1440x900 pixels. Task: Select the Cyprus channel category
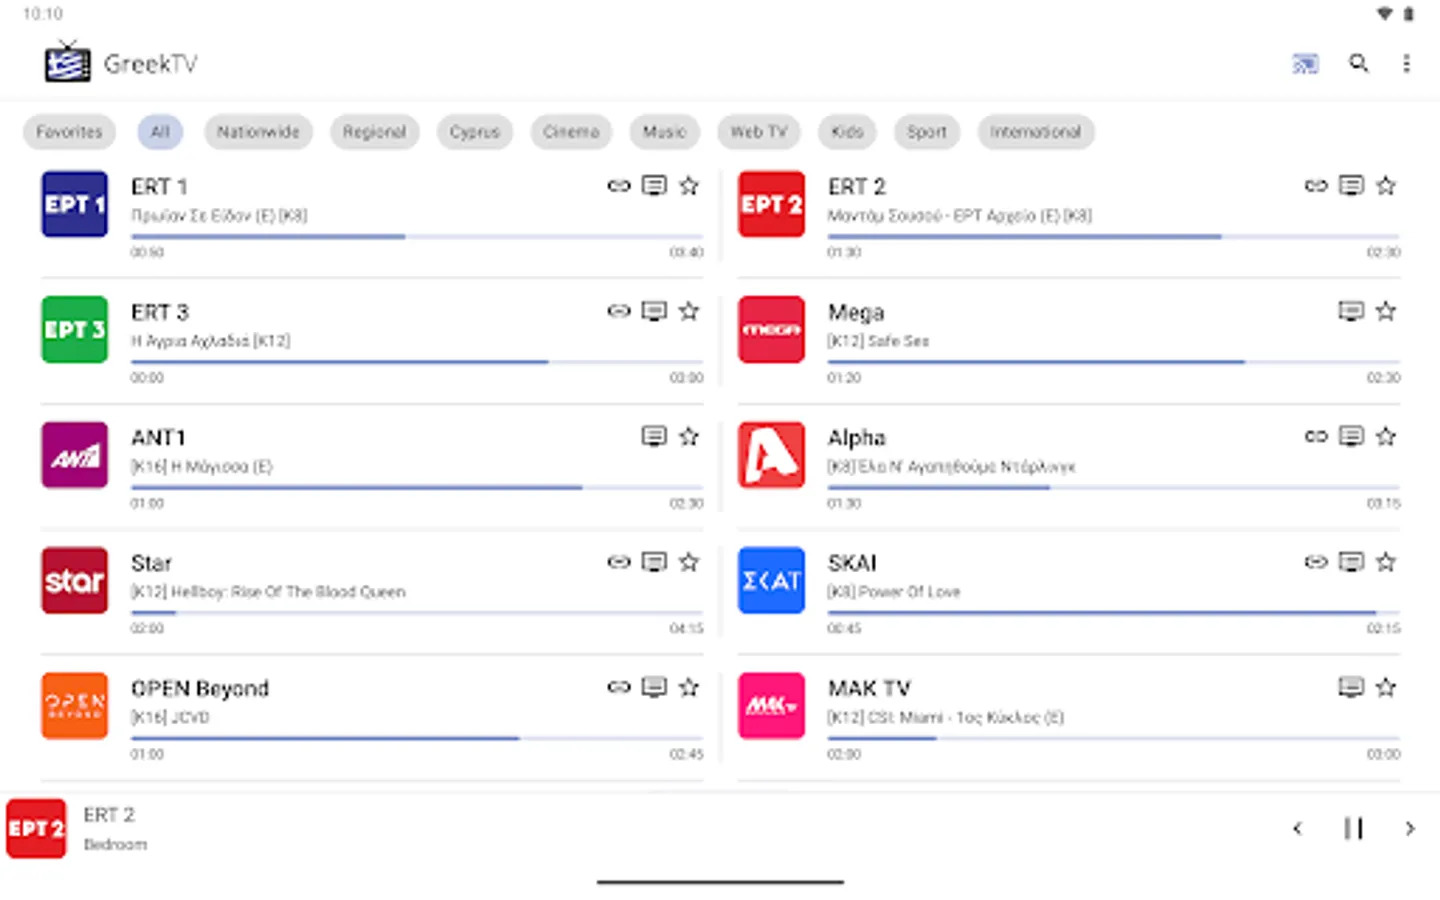click(x=474, y=131)
